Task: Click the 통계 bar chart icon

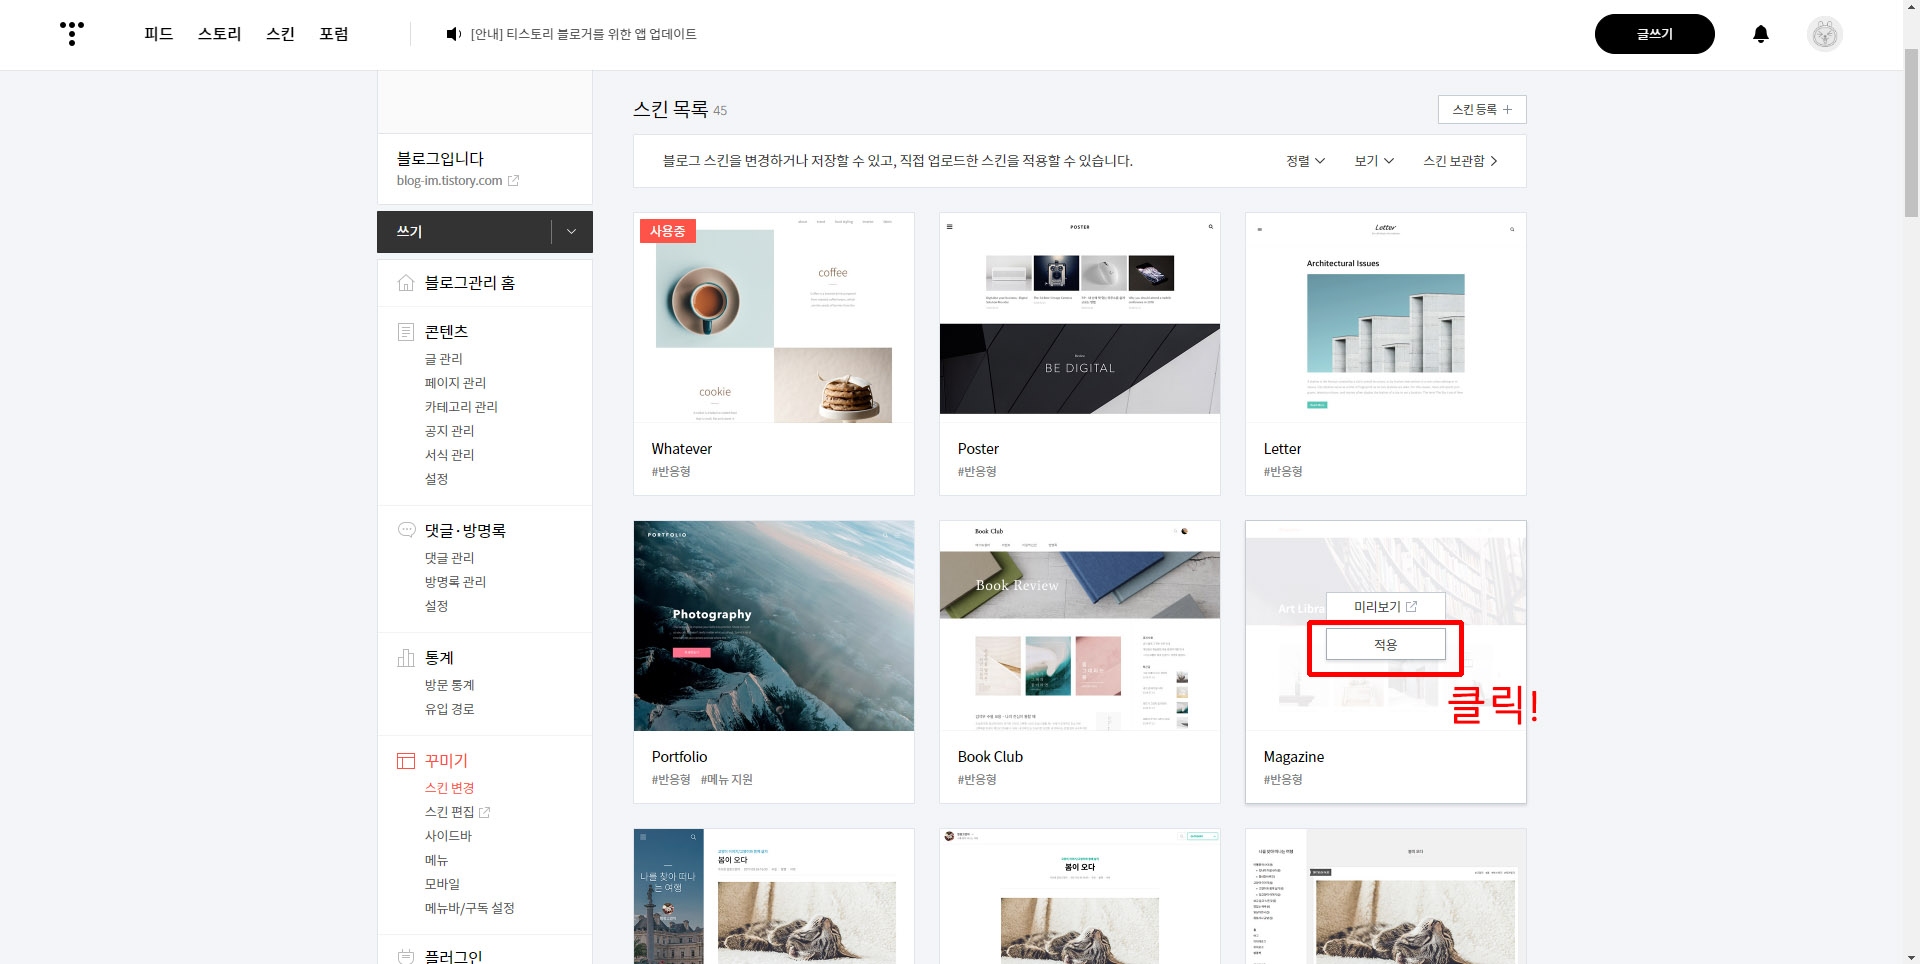Action: pos(406,657)
